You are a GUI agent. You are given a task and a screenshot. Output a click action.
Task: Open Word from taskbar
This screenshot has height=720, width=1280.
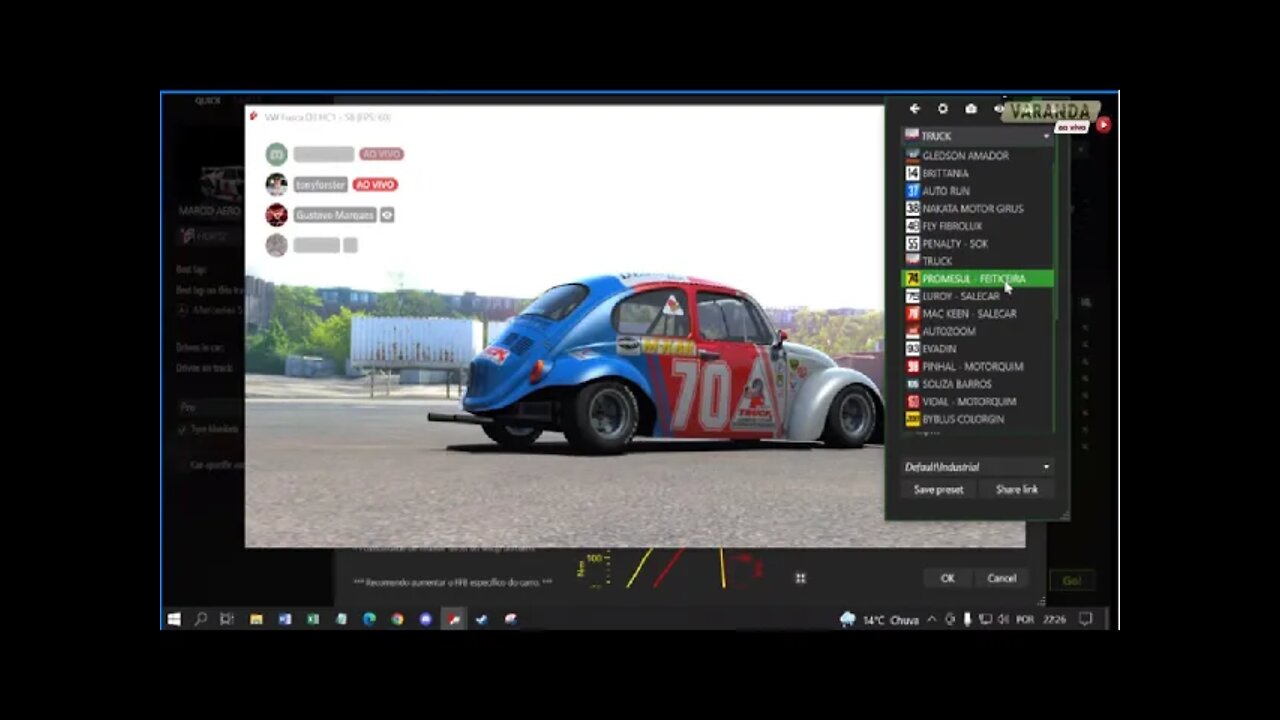click(285, 619)
